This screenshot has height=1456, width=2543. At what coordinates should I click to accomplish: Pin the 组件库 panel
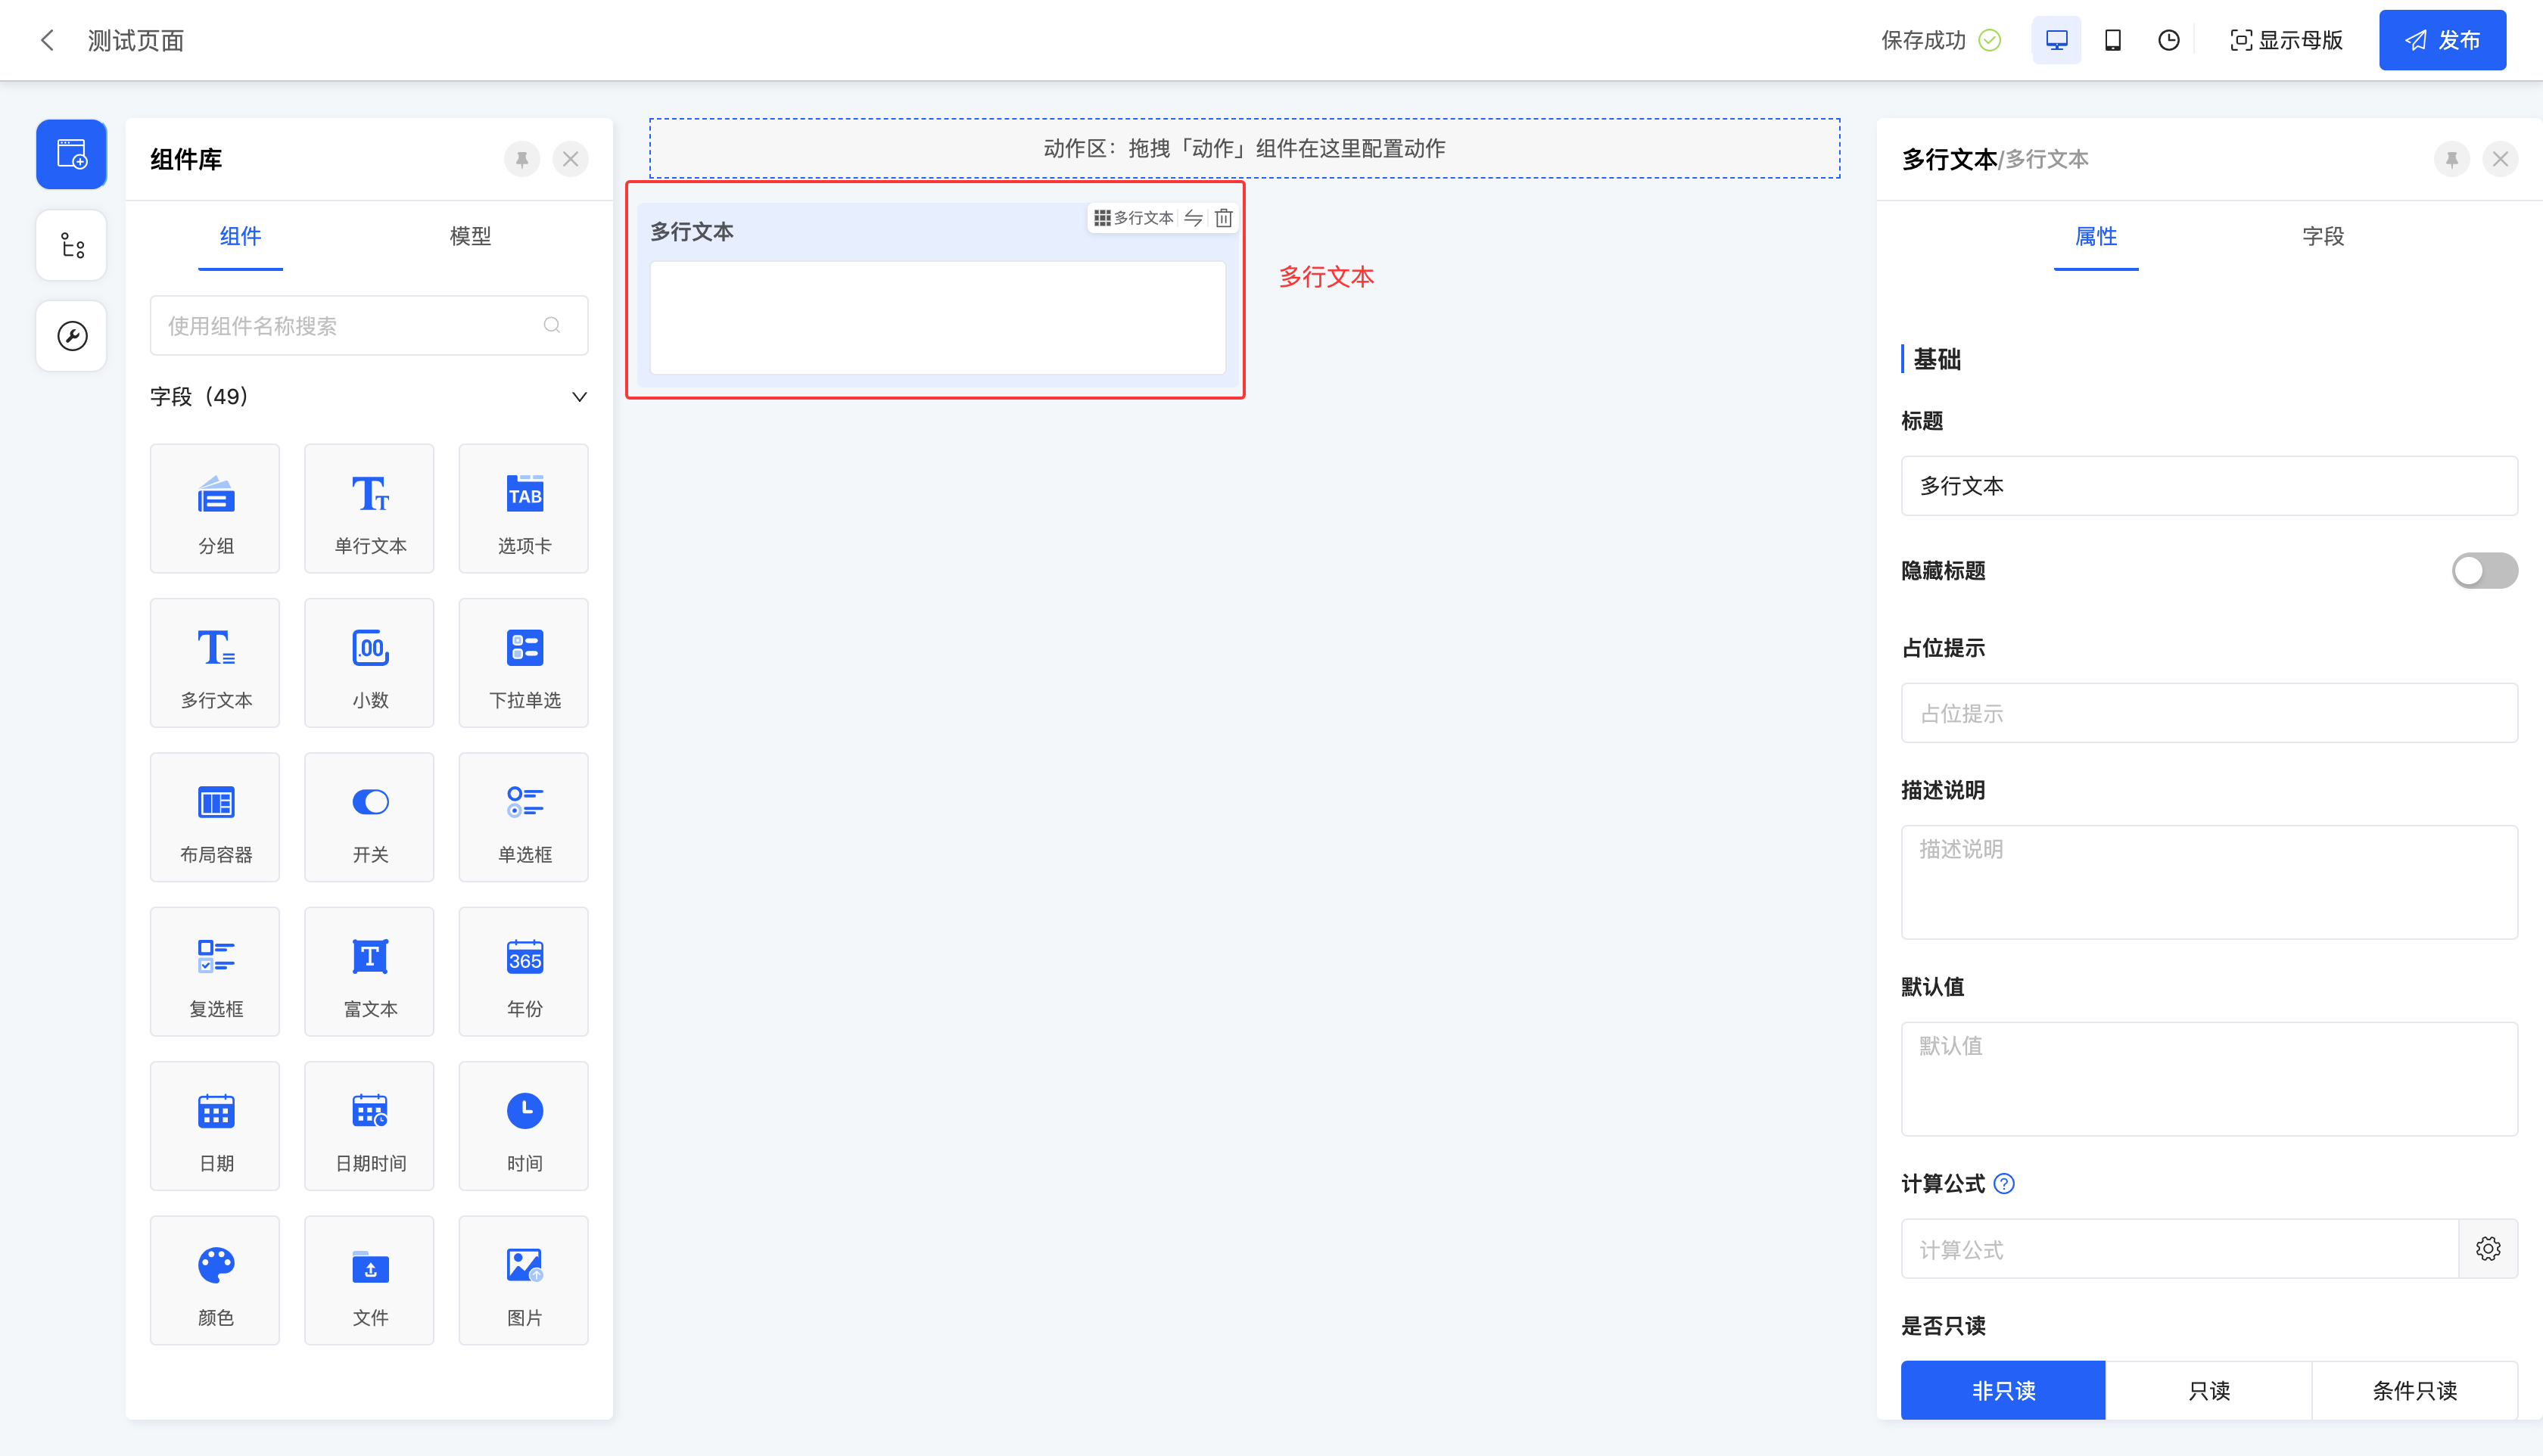[x=522, y=159]
